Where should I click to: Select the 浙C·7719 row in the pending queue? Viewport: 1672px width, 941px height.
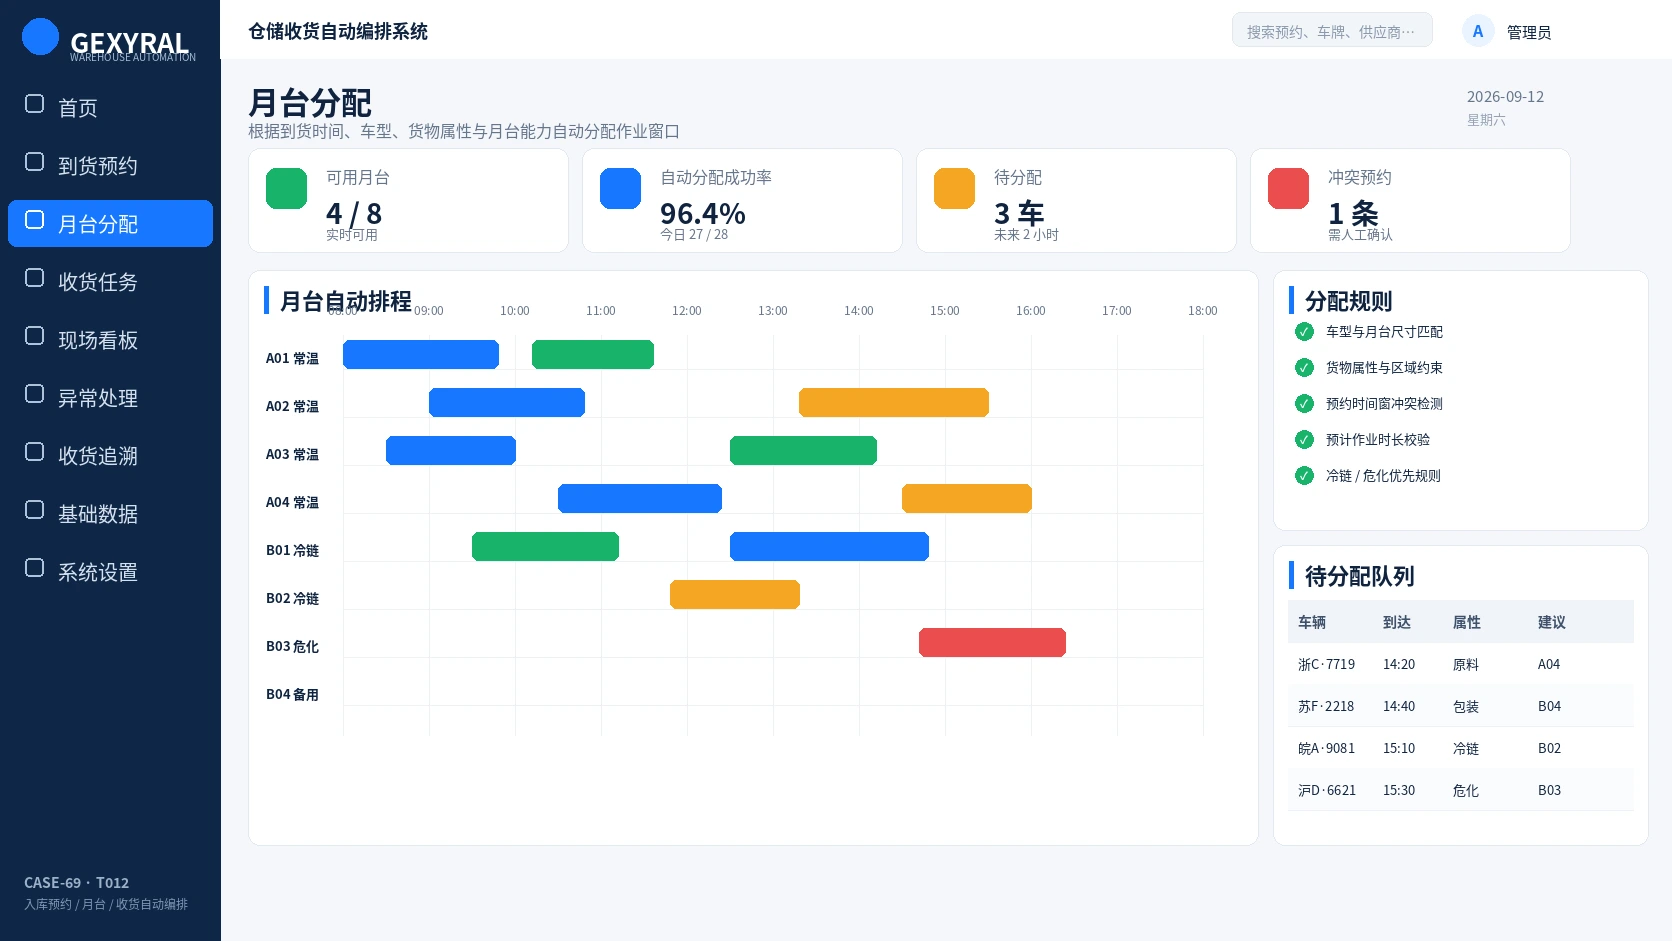[x=1461, y=664]
